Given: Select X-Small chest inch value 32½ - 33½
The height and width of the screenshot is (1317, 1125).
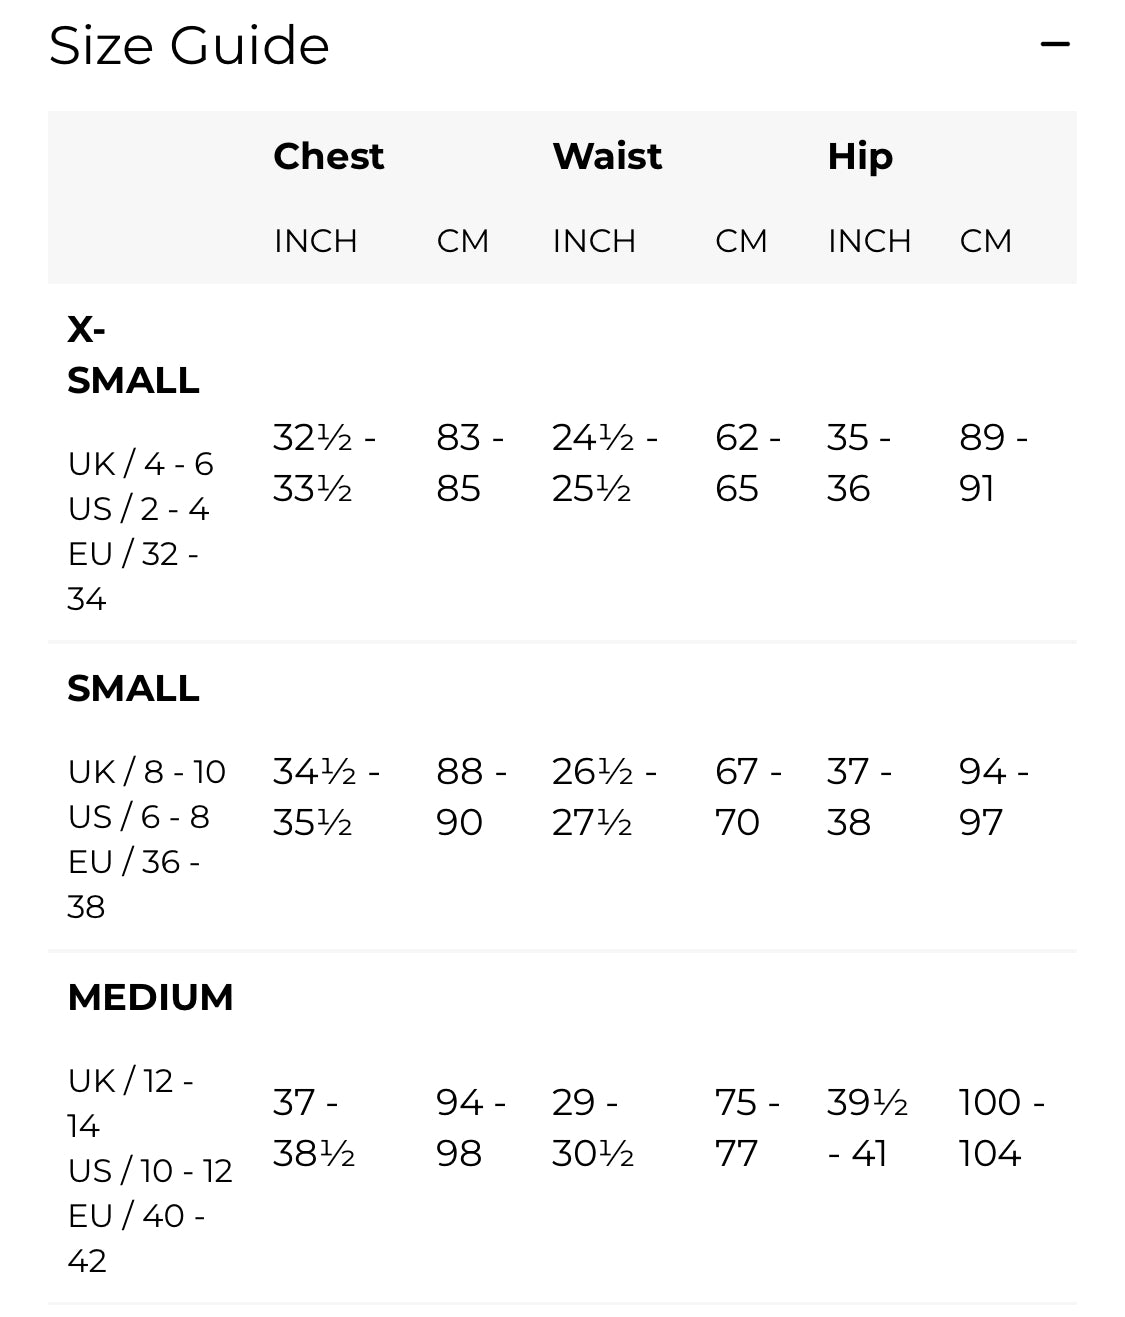Looking at the screenshot, I should coord(324,463).
